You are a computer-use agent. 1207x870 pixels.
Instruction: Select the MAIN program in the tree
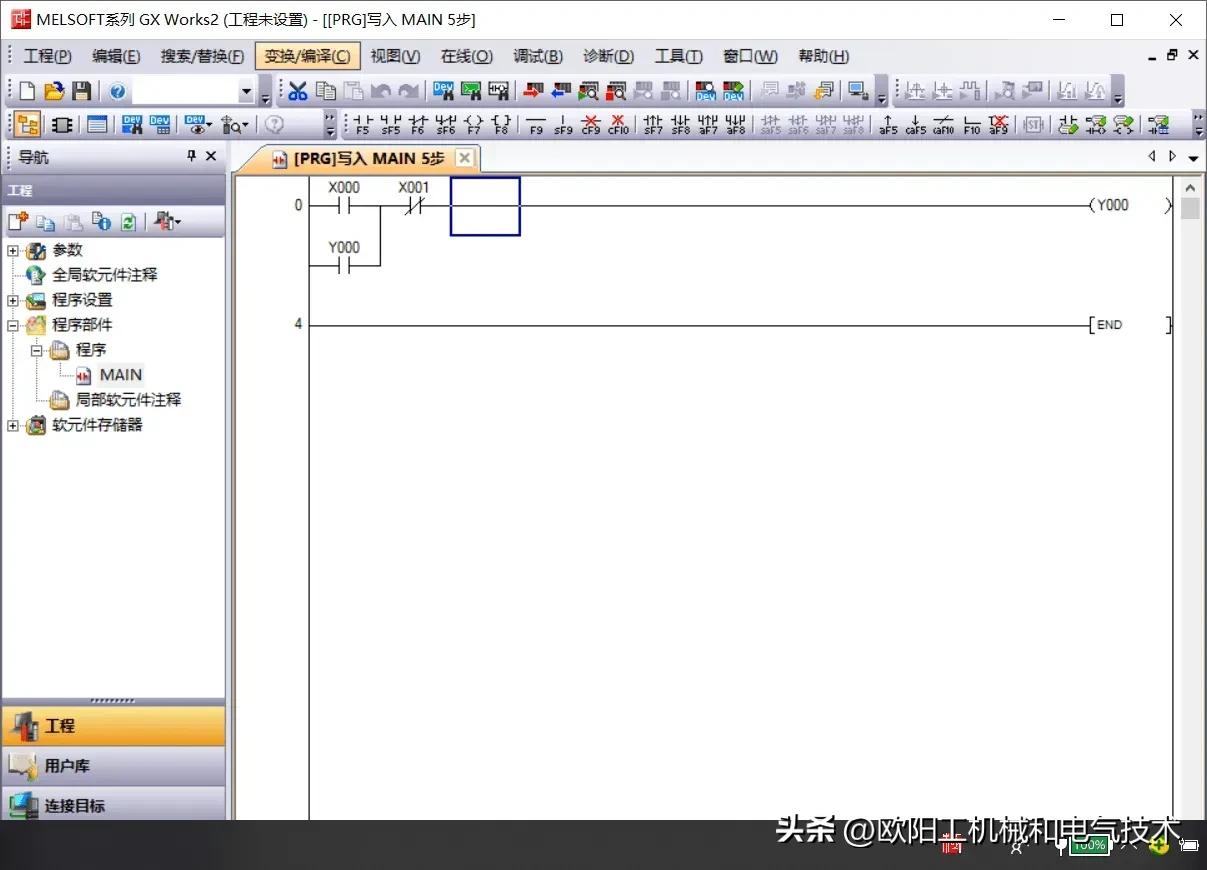120,375
